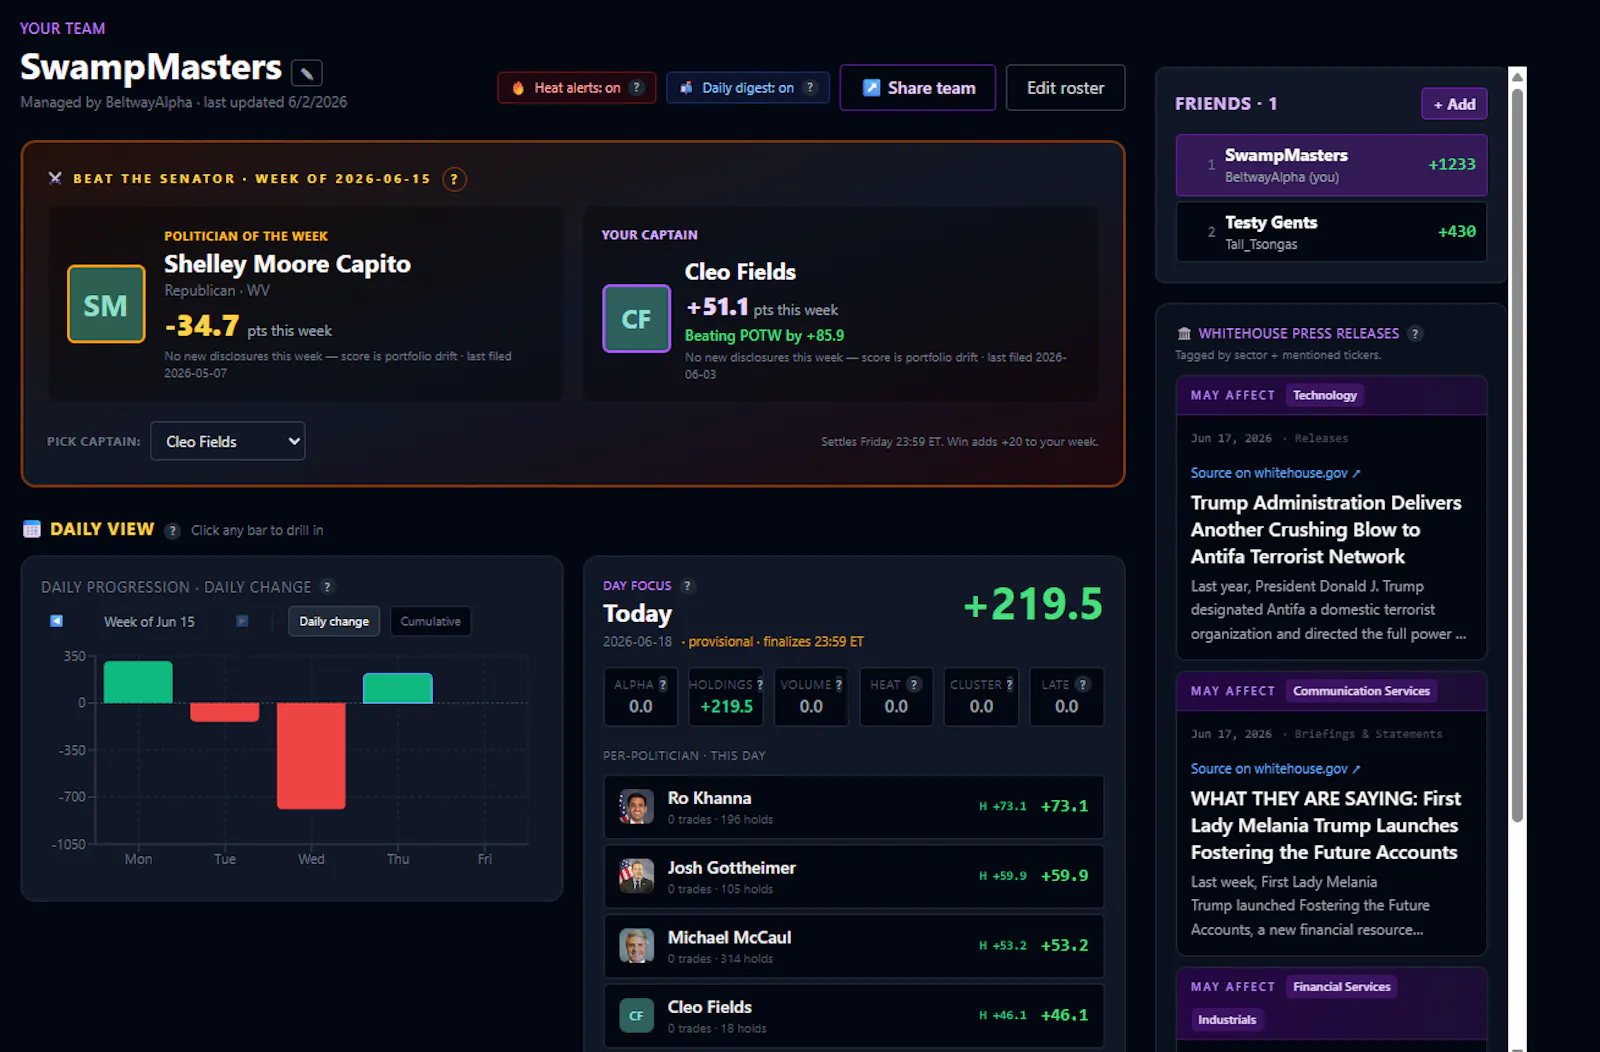Add a friend with the + Add button
The height and width of the screenshot is (1052, 1600).
(x=1454, y=104)
